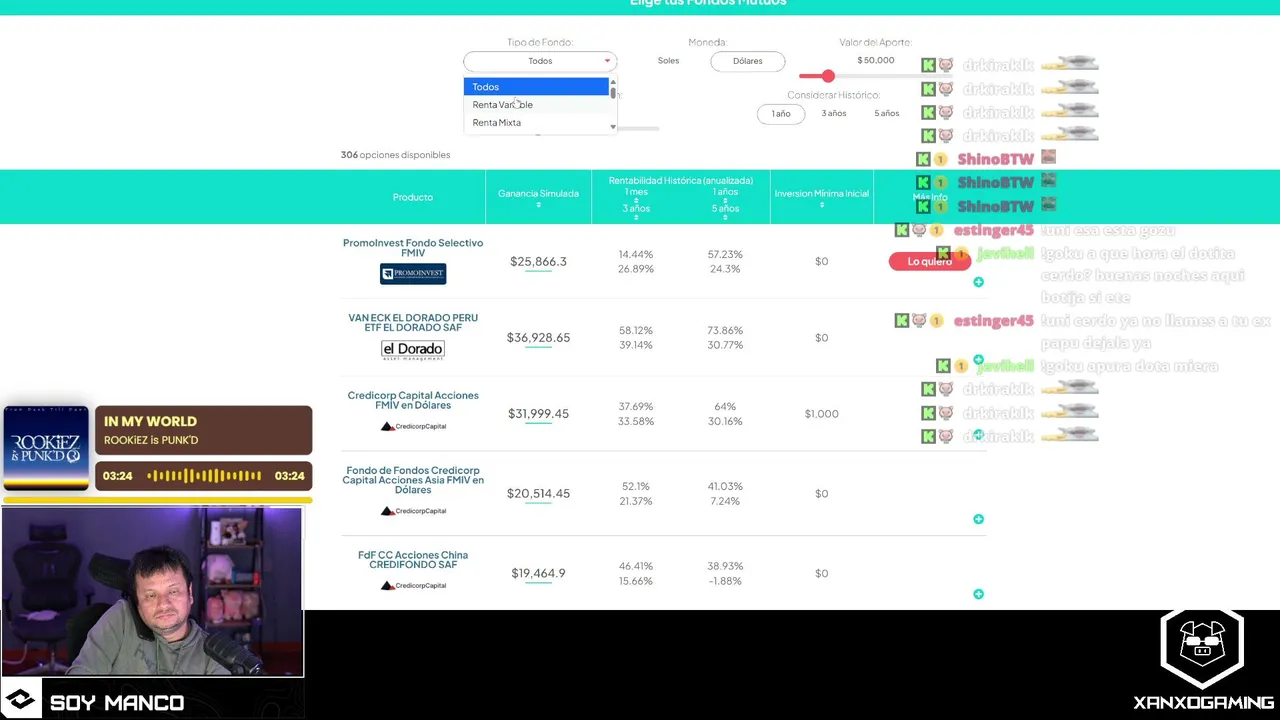
Task: Choose 5 años historical period
Action: (887, 114)
